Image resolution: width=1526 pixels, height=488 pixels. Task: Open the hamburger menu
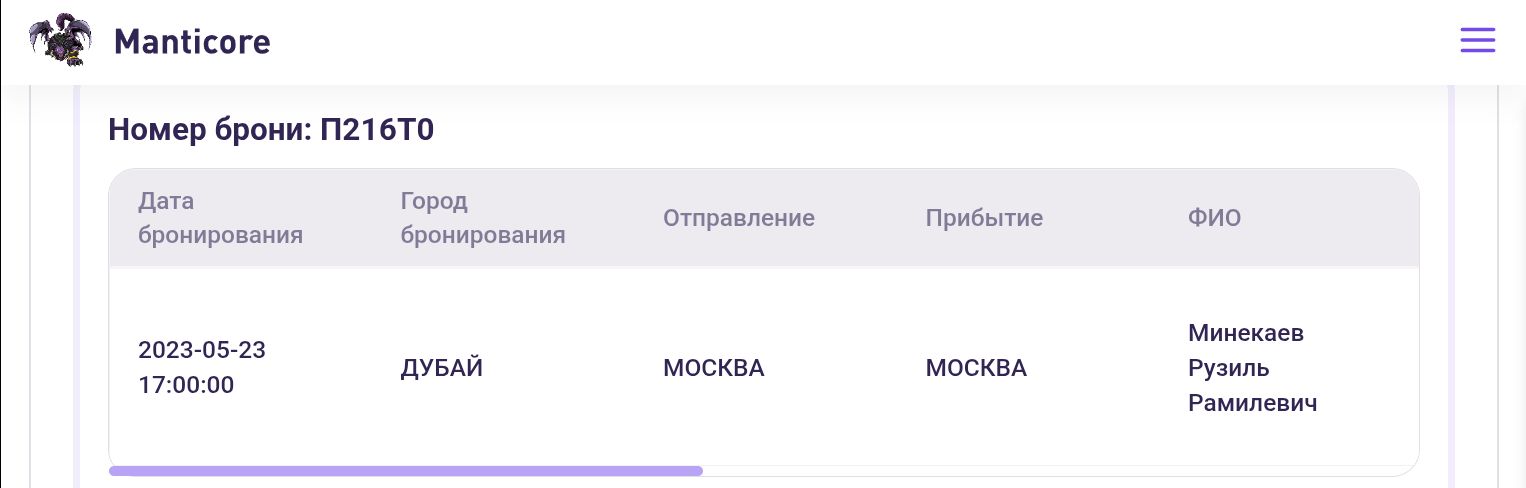point(1477,40)
